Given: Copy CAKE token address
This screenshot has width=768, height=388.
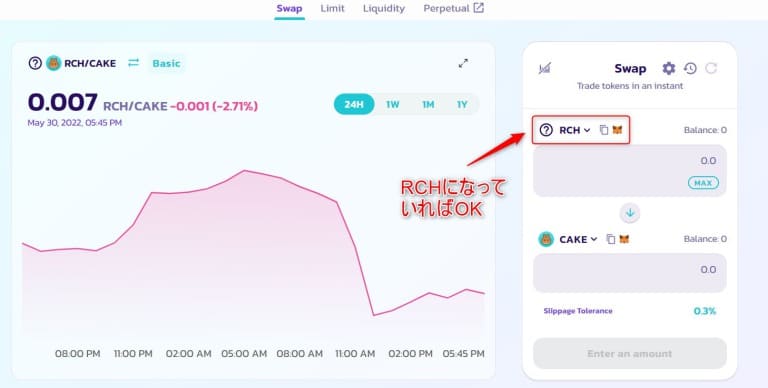Looking at the screenshot, I should (x=611, y=239).
